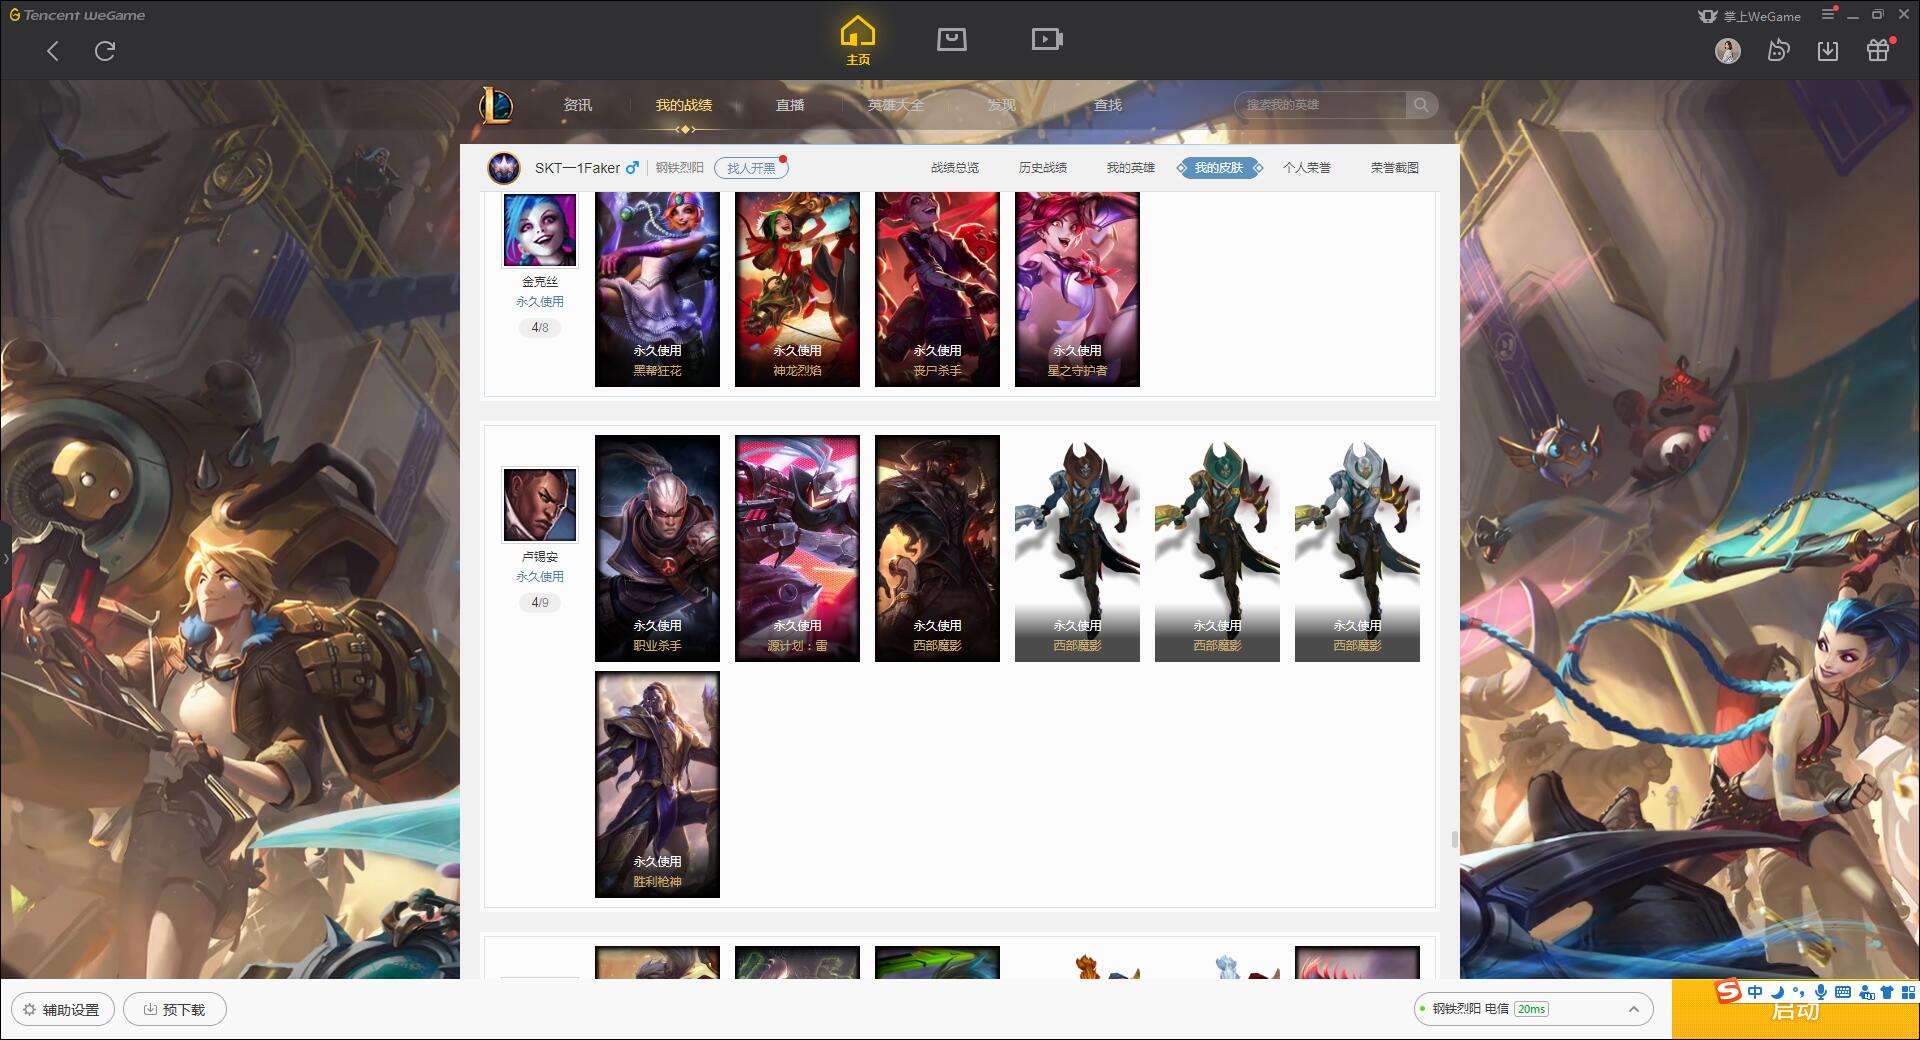Viewport: 1920px width, 1040px height.
Task: Open the 神龙烈焰 skin card
Action: click(x=797, y=289)
